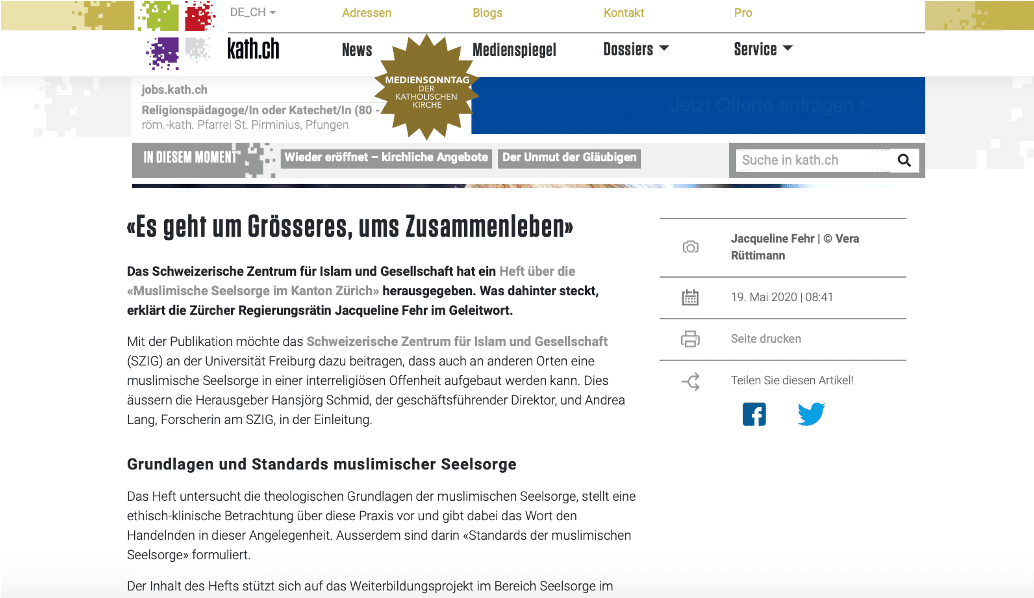Viewport: 1034px width, 598px height.
Task: Go to Blogs
Action: click(x=487, y=13)
